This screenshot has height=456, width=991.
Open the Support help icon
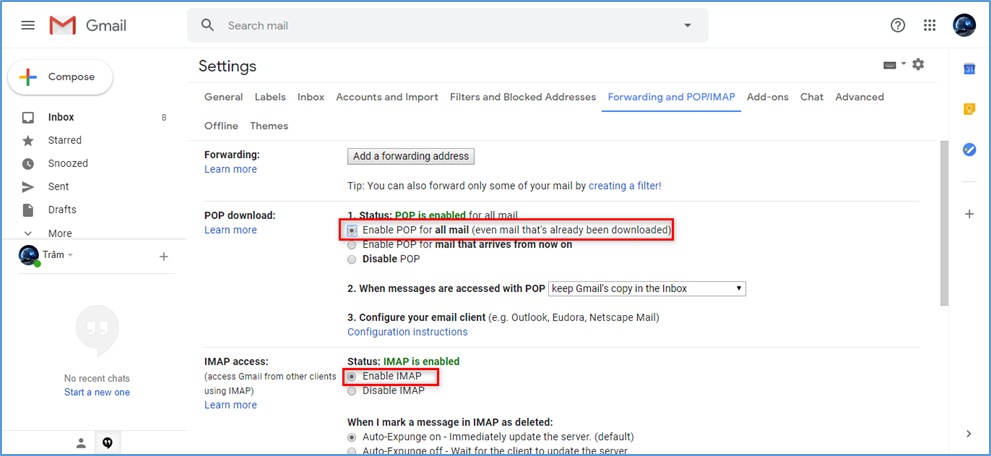point(897,25)
